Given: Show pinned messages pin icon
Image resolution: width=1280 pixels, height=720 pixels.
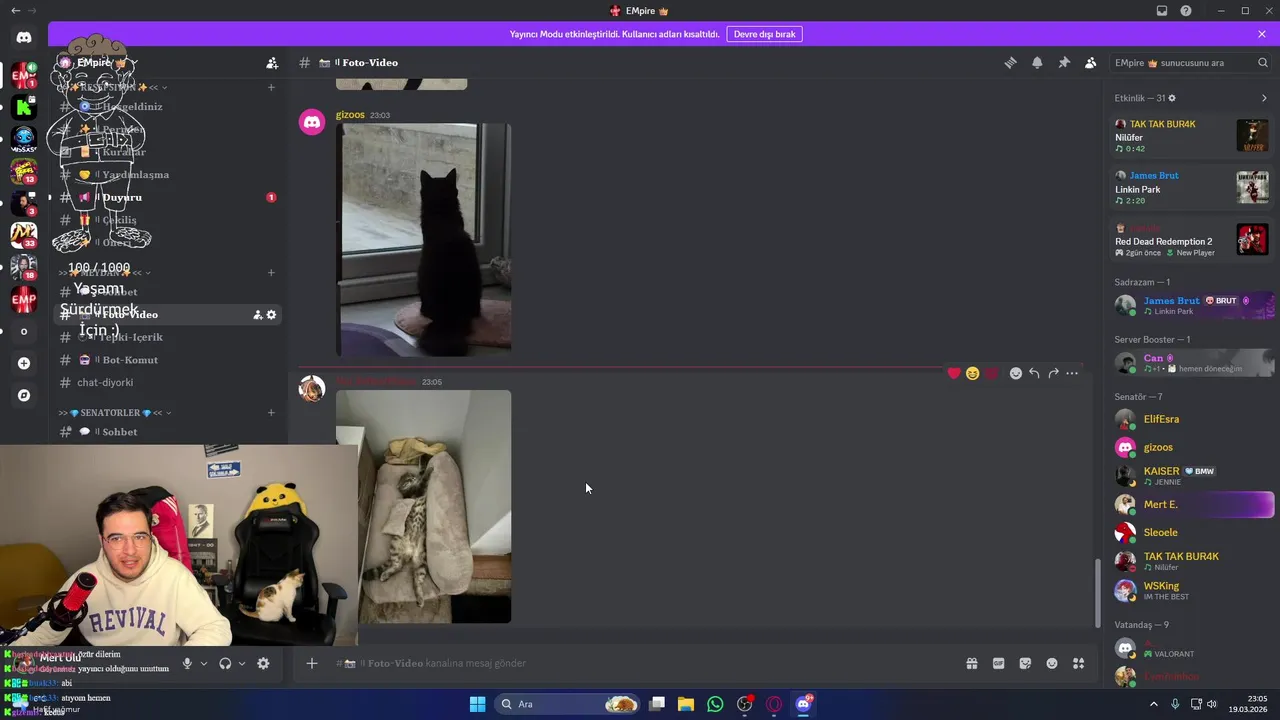Looking at the screenshot, I should [x=1064, y=63].
